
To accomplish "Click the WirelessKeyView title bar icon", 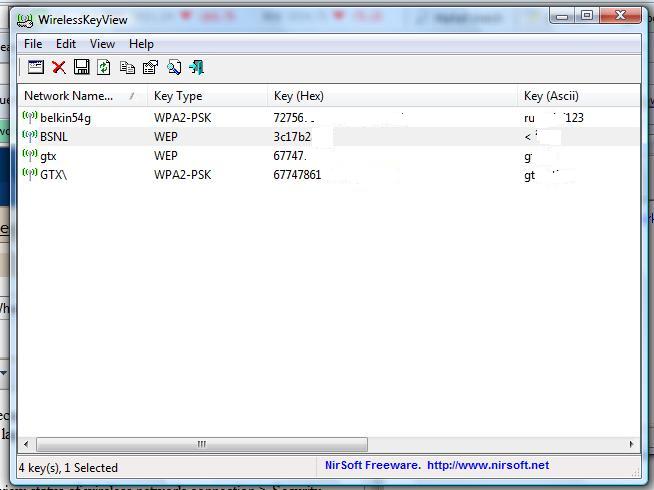I will tap(25, 20).
